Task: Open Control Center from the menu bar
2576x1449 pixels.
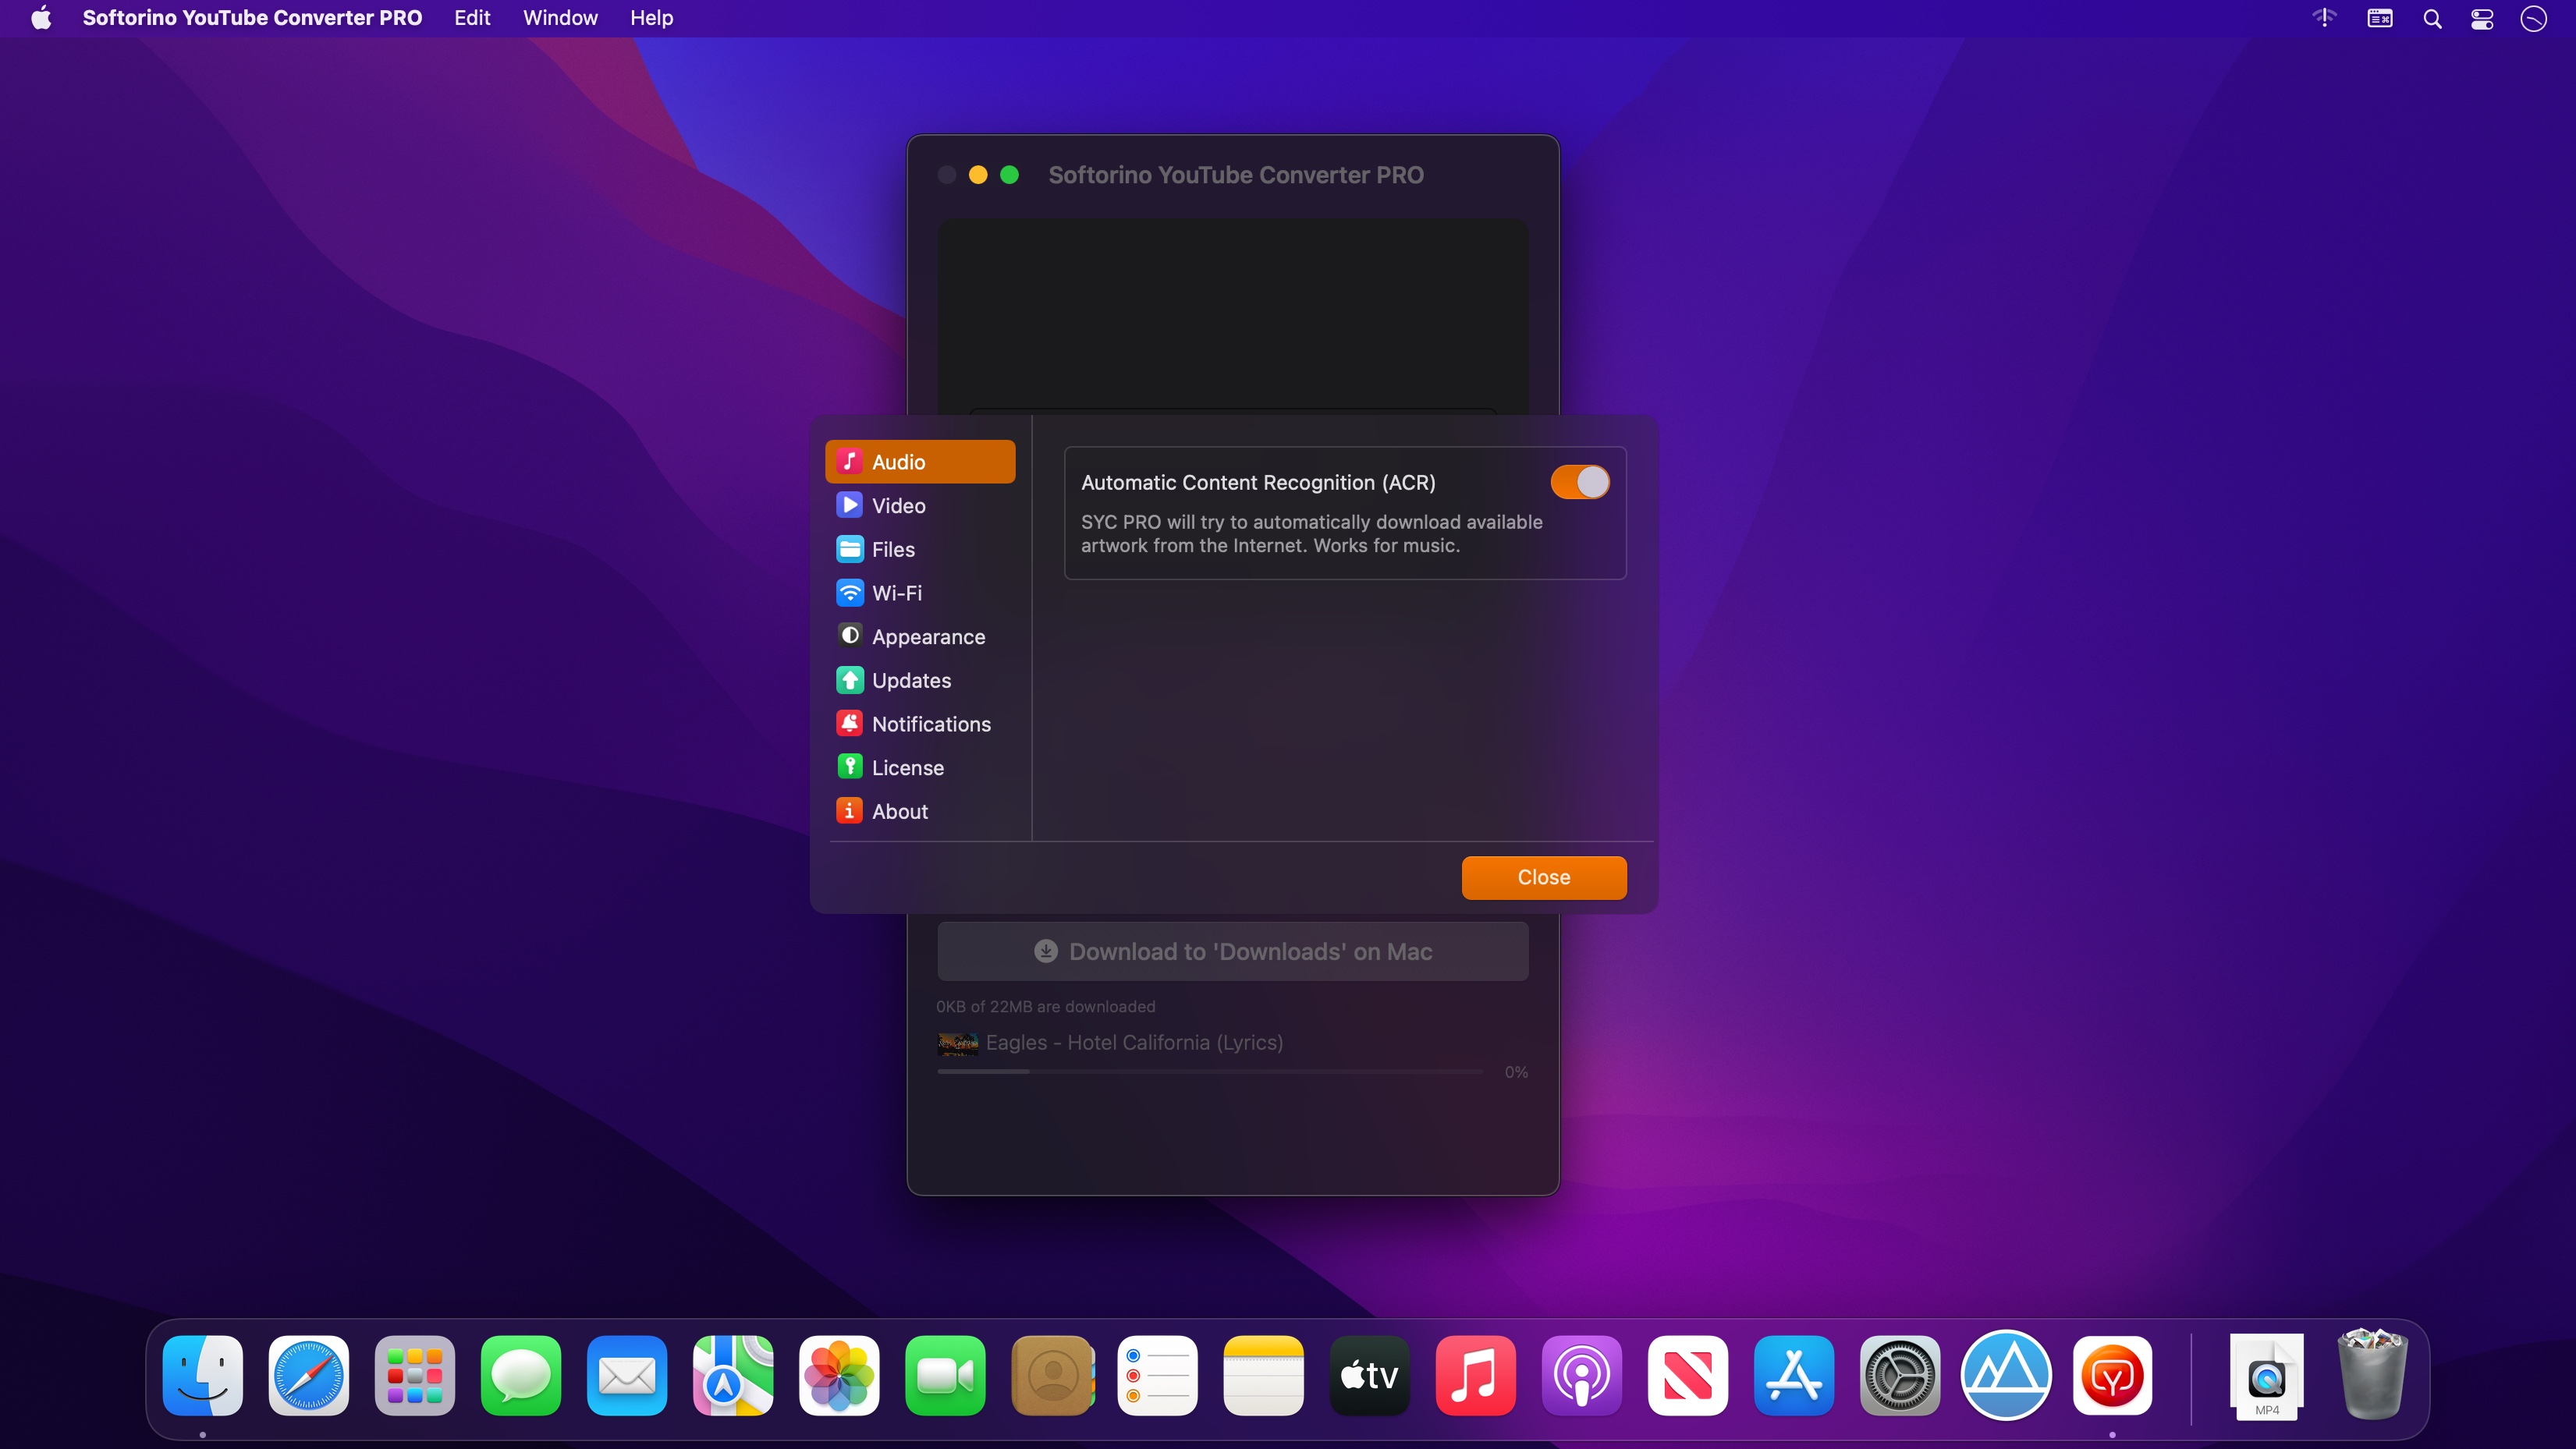Action: [2482, 18]
